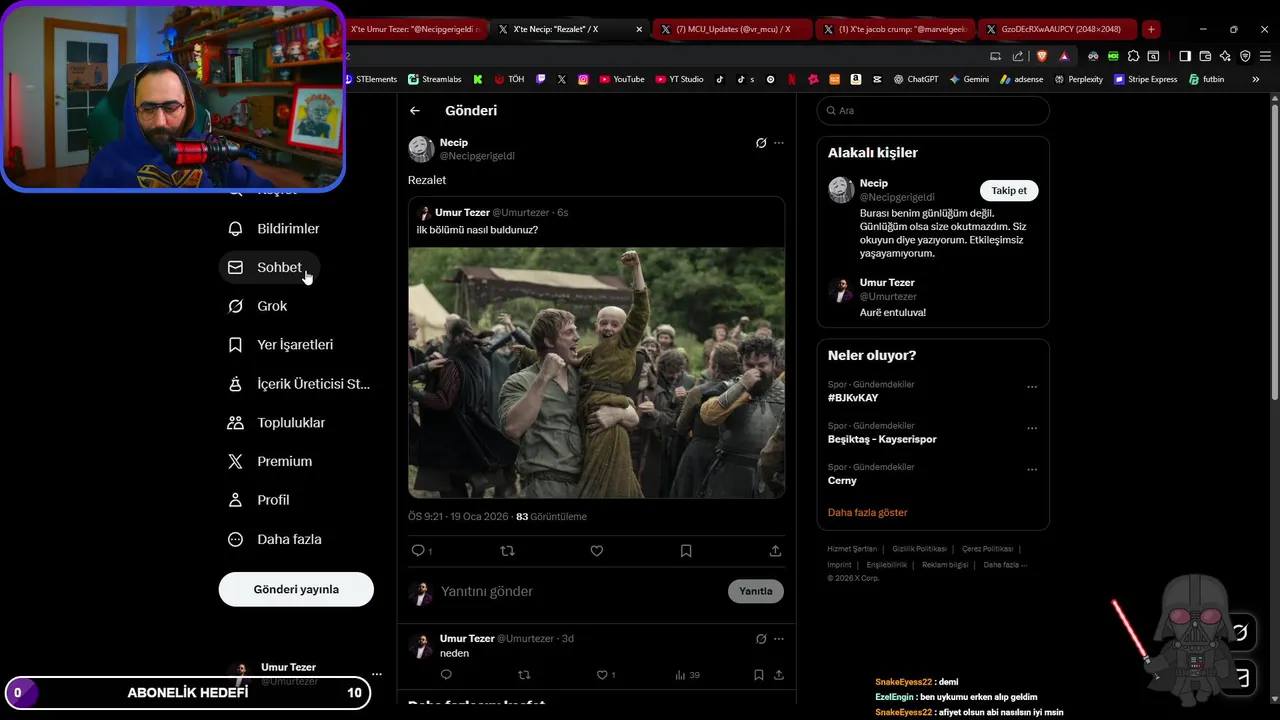This screenshot has width=1280, height=720.
Task: Open Gemini bookmark
Action: click(969, 79)
